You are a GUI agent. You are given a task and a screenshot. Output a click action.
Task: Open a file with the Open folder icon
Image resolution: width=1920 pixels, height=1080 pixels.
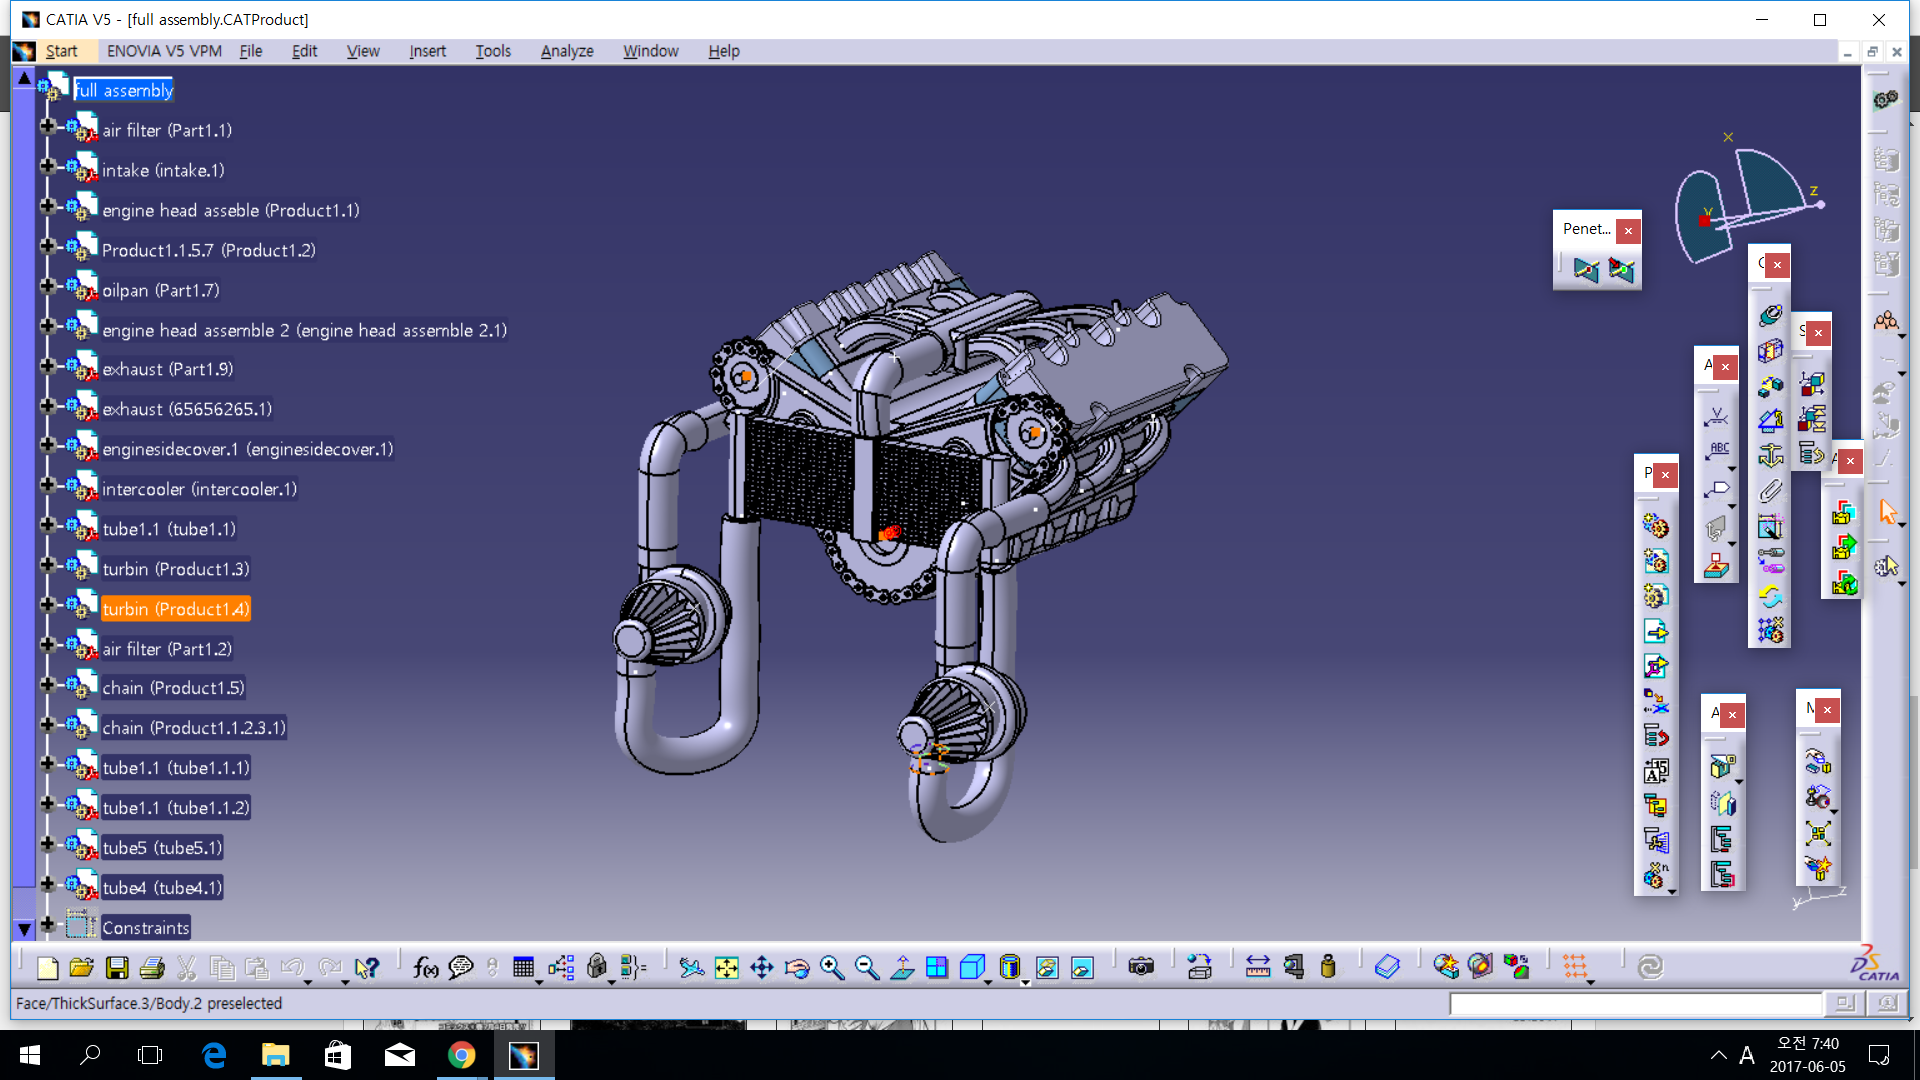pyautogui.click(x=82, y=967)
